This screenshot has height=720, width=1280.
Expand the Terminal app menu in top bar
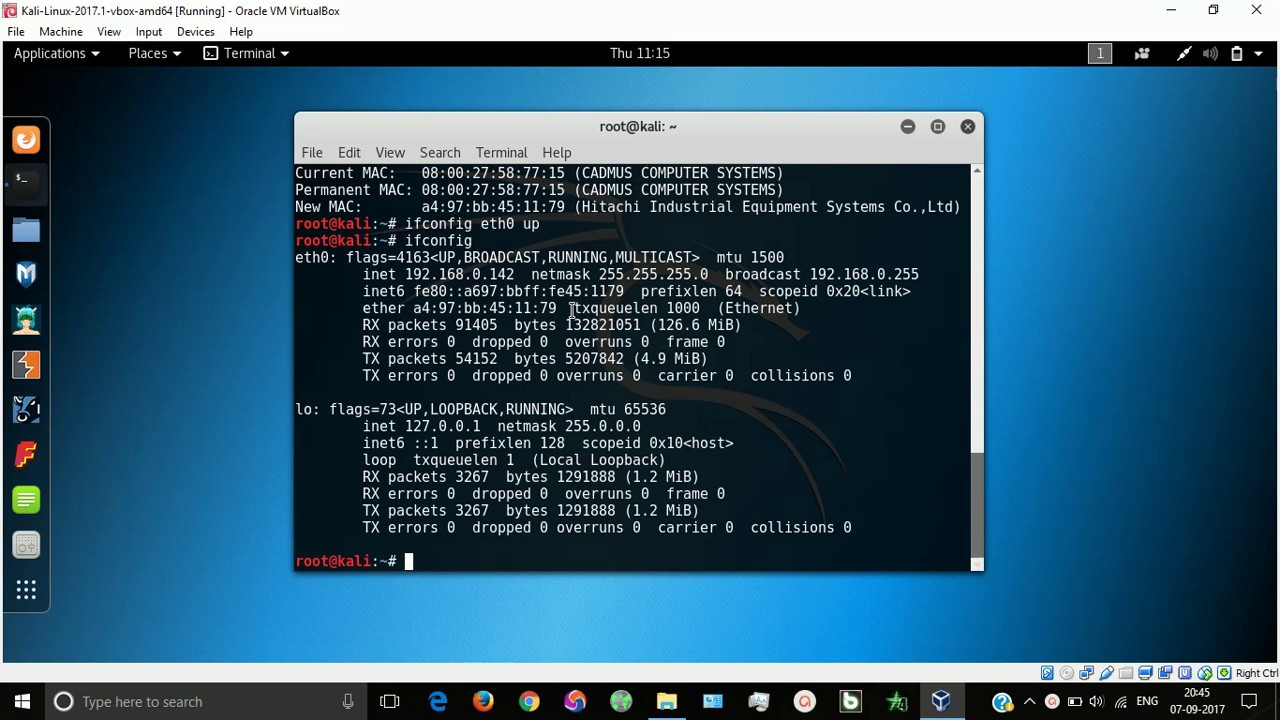point(246,53)
